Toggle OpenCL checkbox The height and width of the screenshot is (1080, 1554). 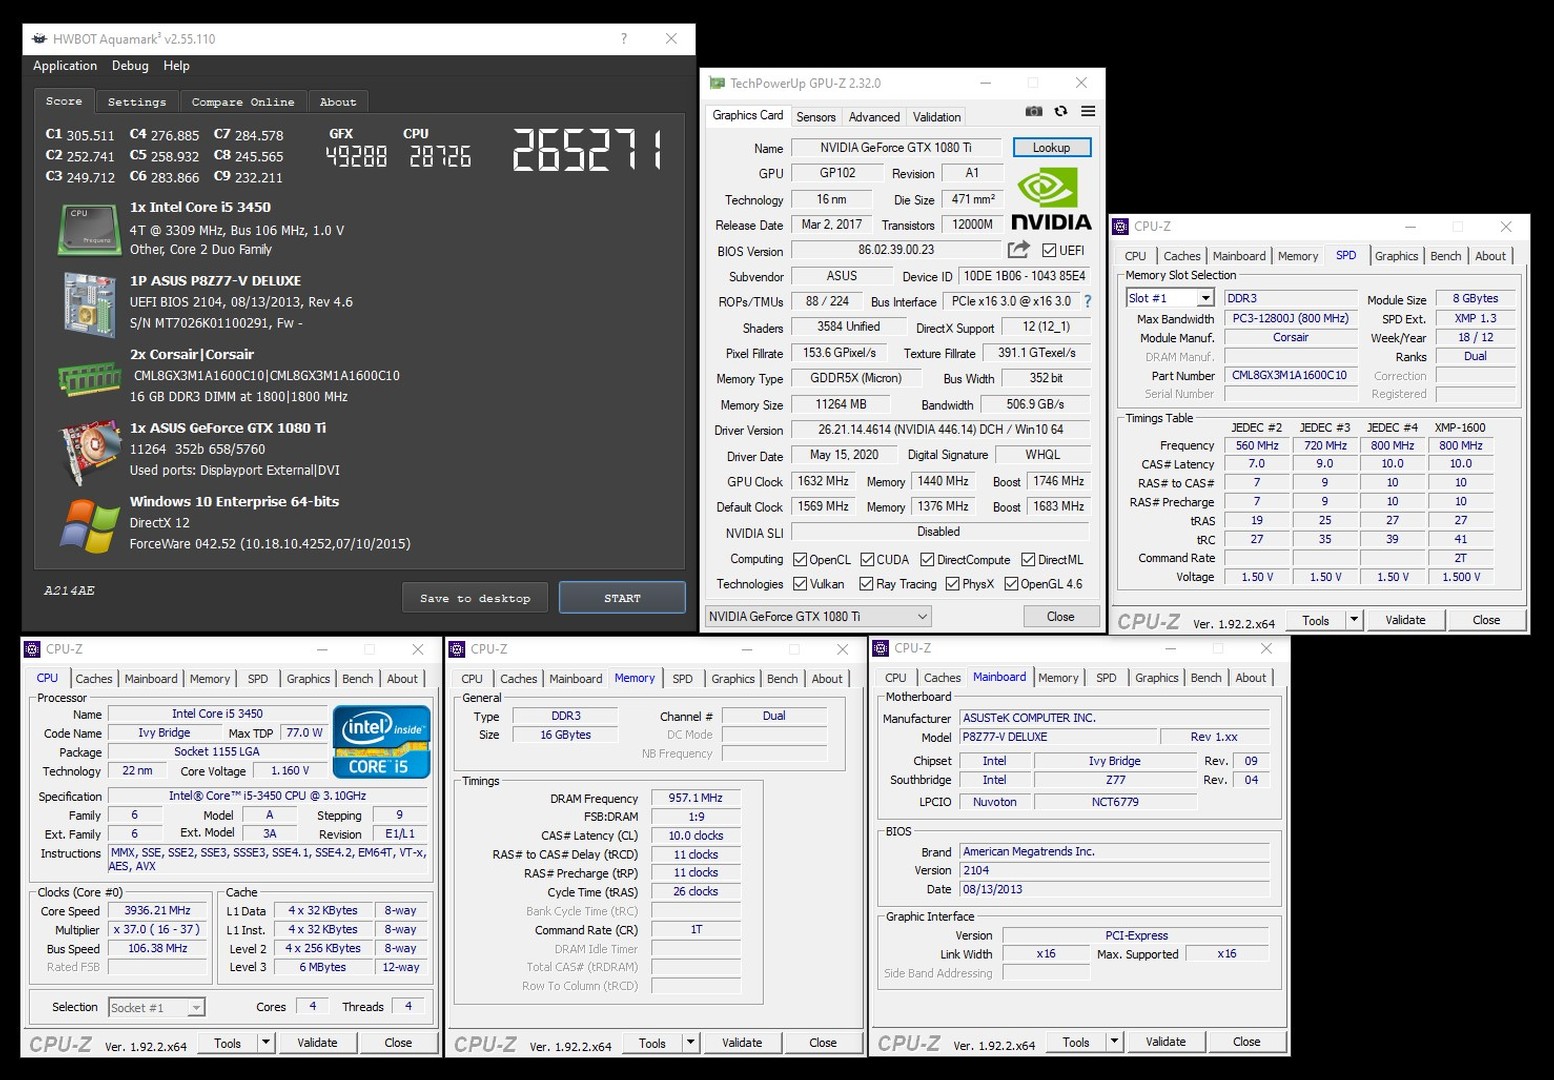point(800,559)
